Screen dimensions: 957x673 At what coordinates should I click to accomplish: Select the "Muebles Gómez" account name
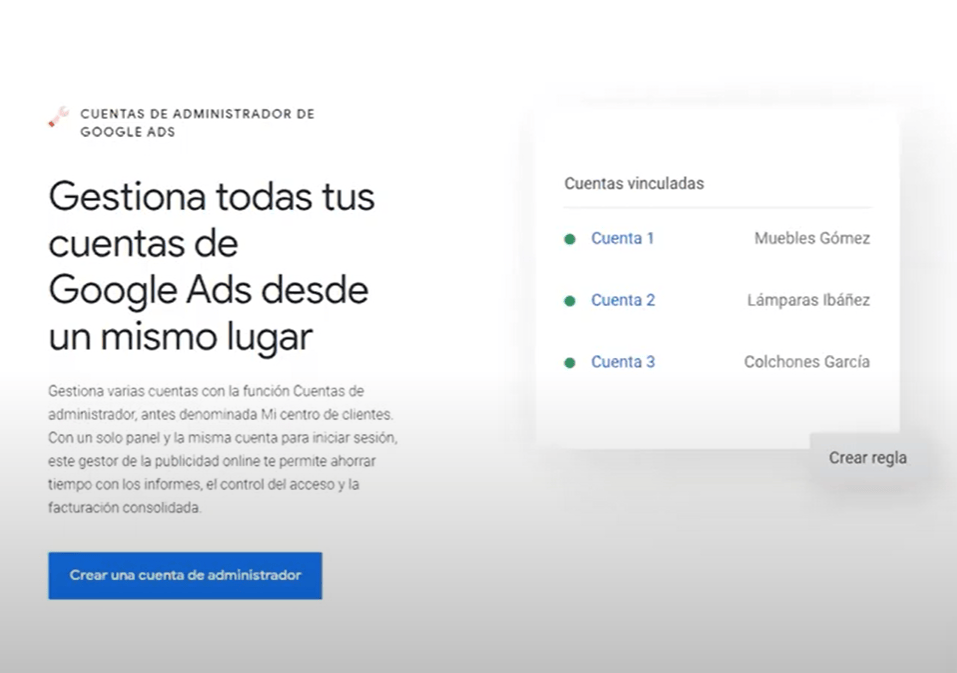point(811,238)
